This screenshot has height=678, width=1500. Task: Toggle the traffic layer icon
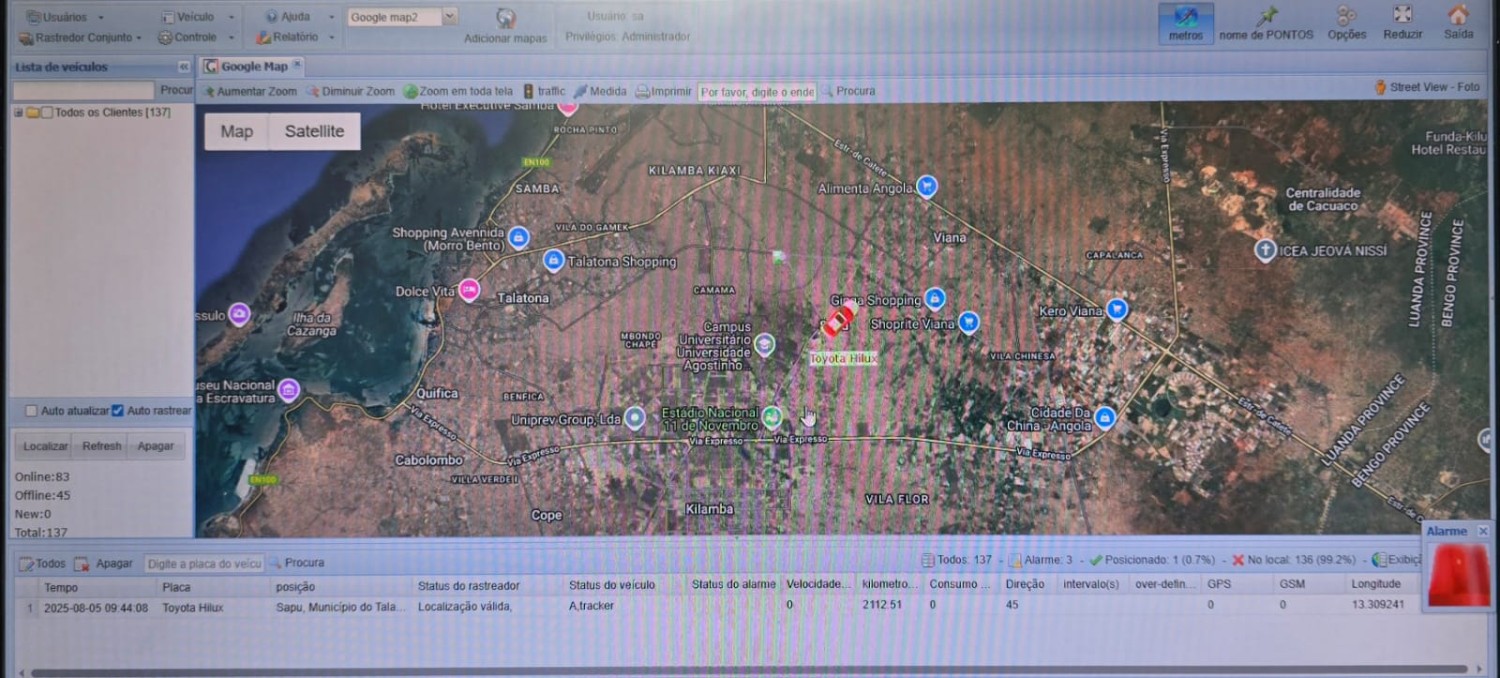pos(529,91)
